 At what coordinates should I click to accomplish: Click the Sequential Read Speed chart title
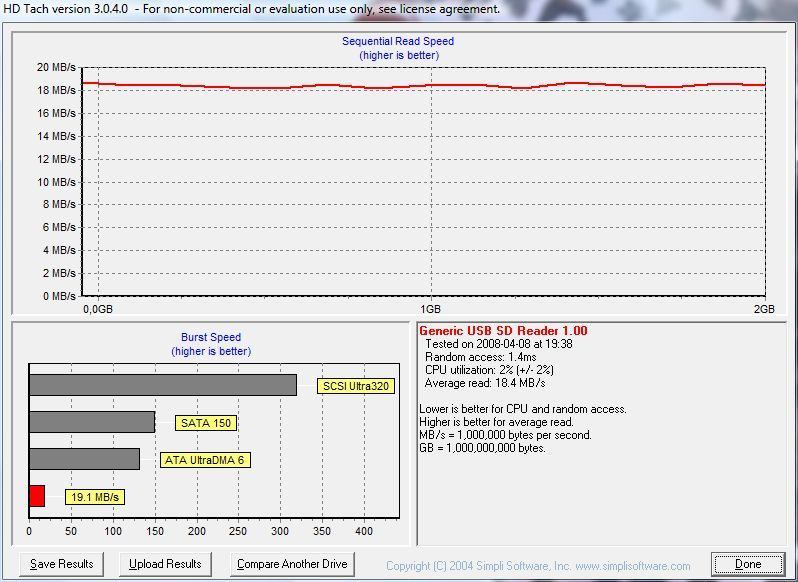point(398,41)
